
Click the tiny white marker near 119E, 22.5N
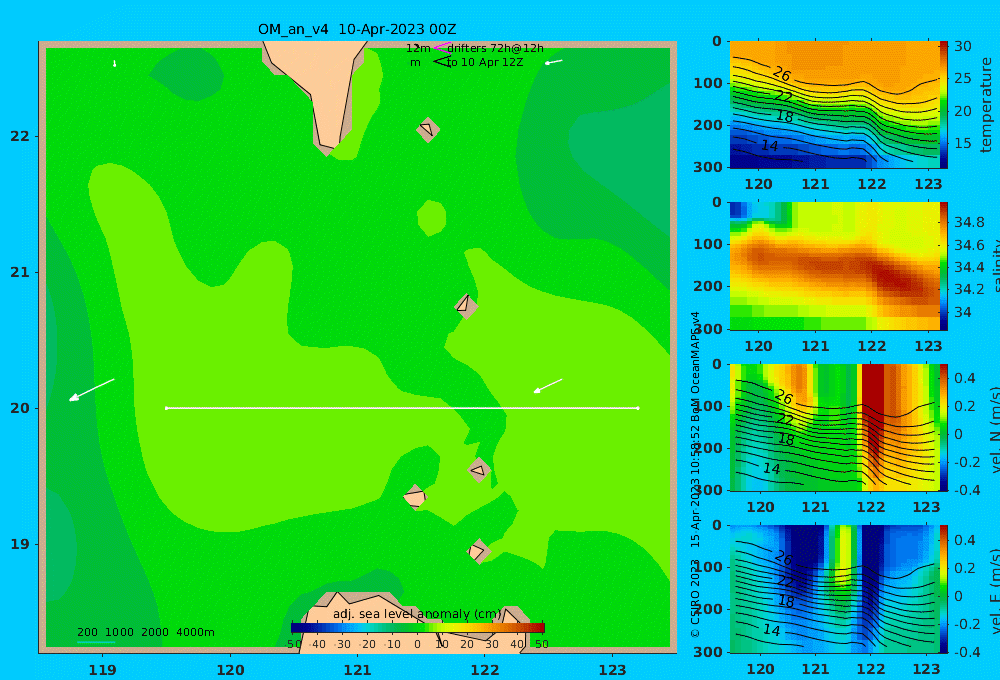(115, 63)
